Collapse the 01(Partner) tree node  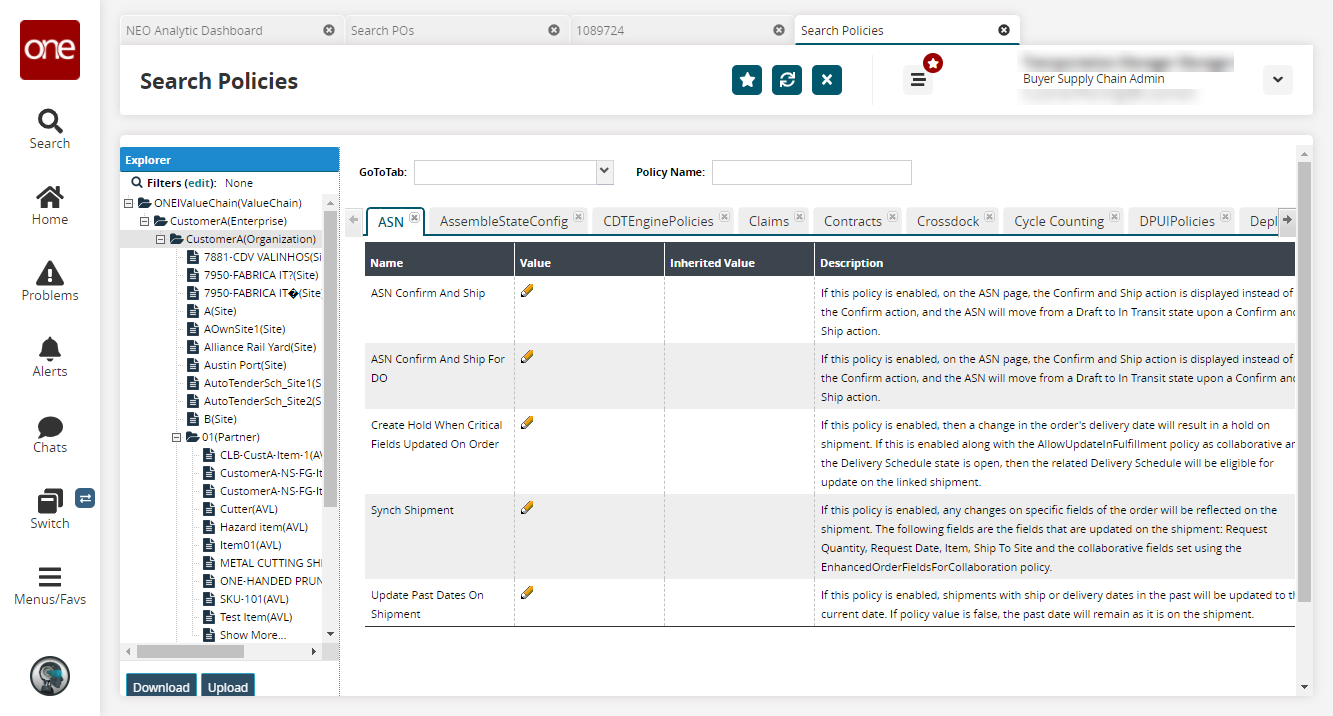pyautogui.click(x=177, y=437)
